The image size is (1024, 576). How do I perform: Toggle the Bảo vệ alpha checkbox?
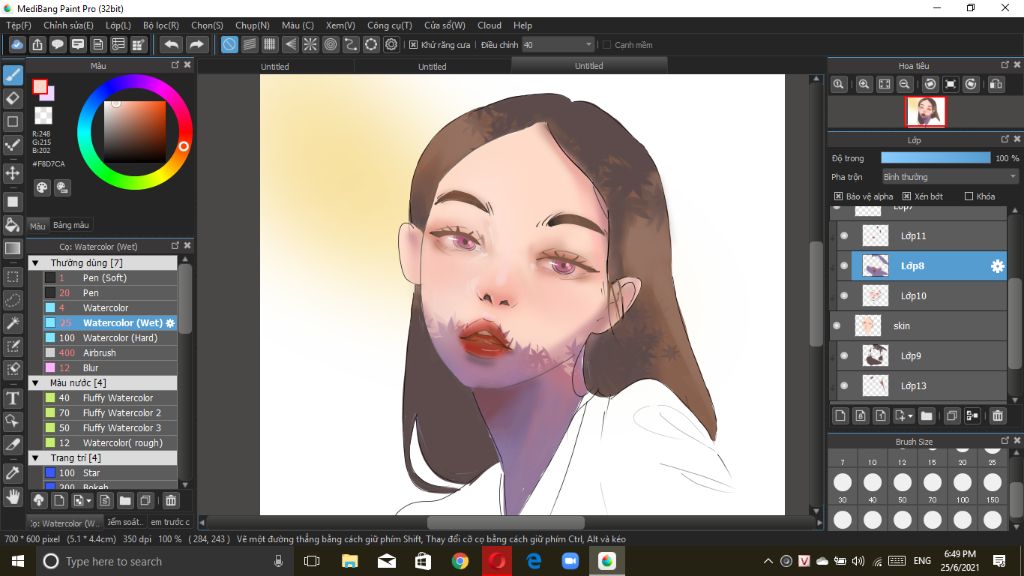coord(838,196)
